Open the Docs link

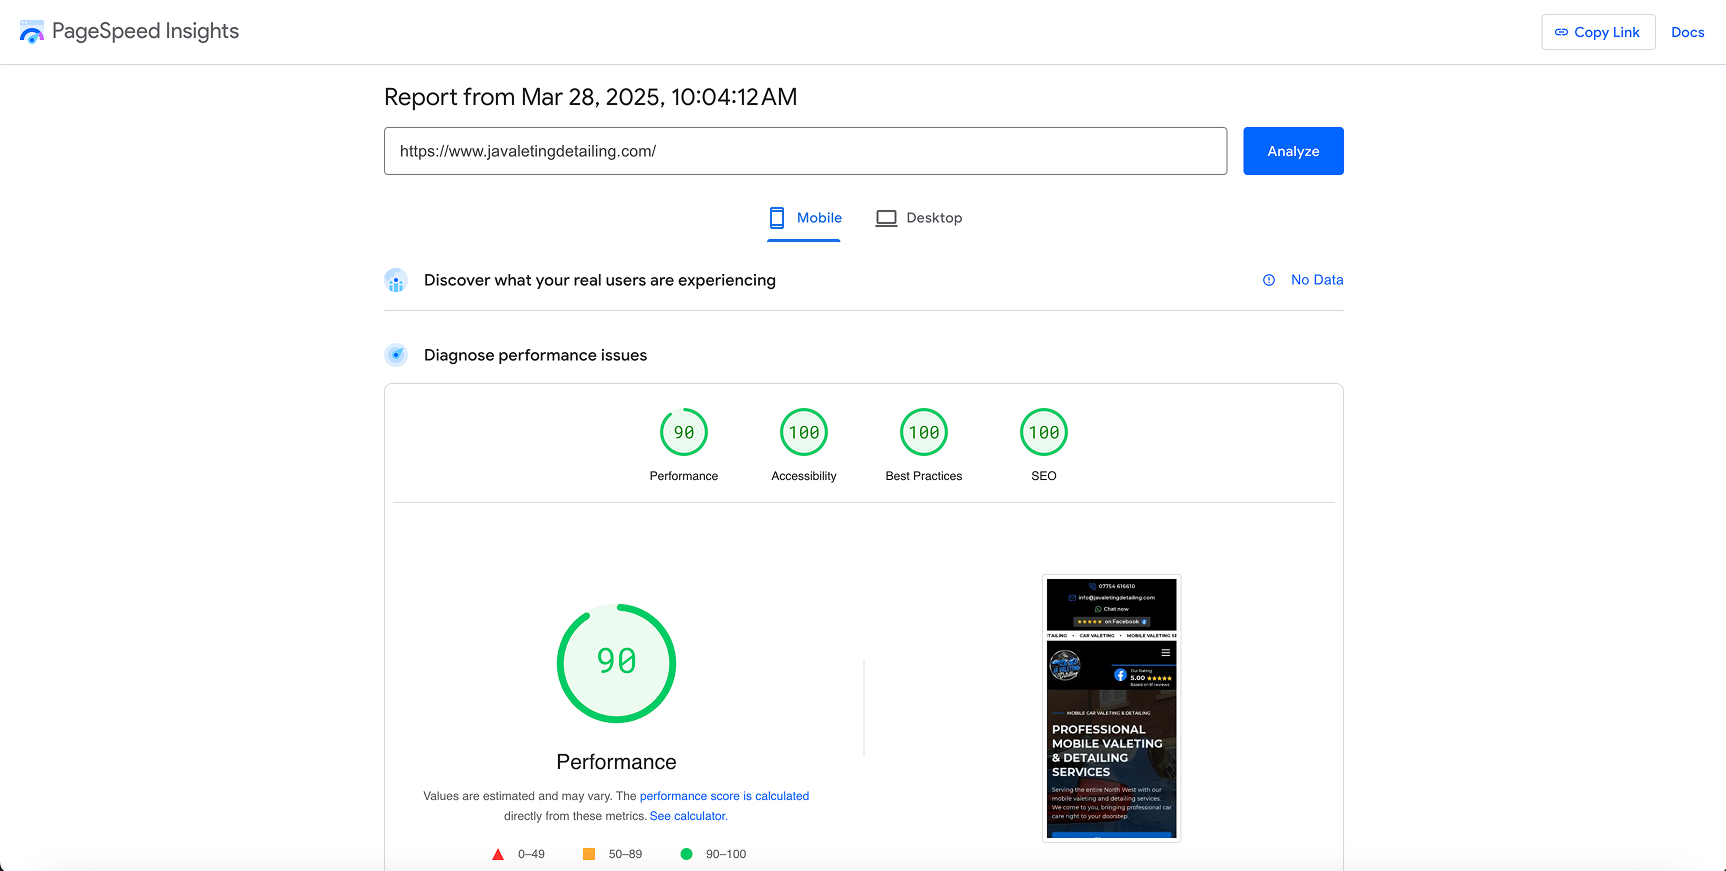(1687, 32)
